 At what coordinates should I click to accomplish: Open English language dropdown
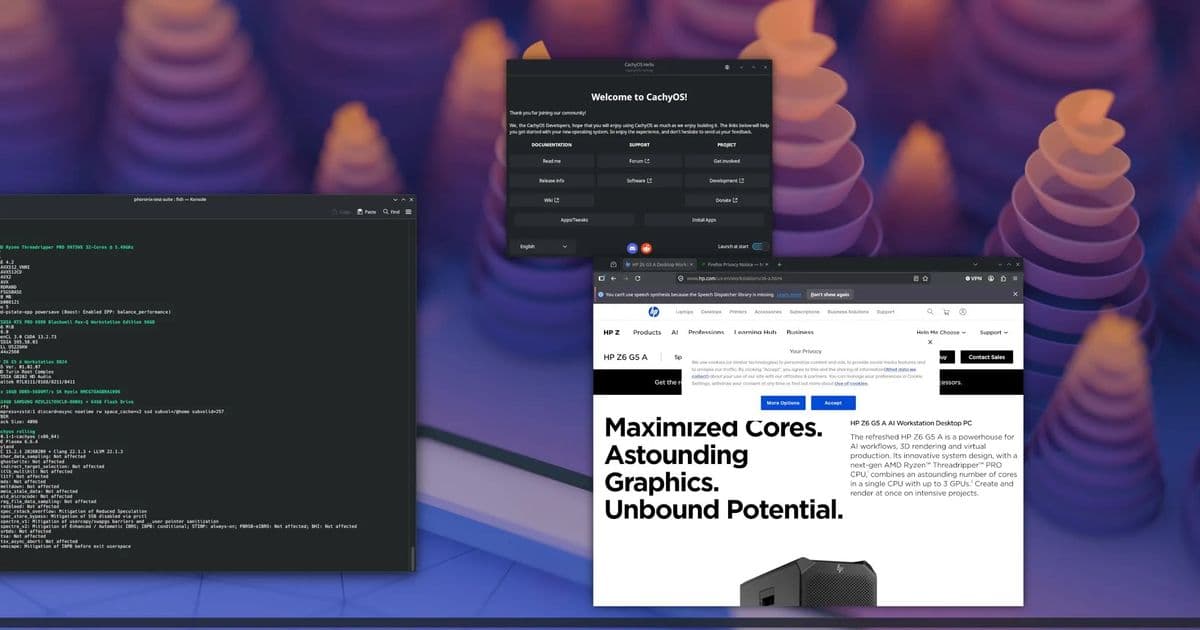point(543,246)
